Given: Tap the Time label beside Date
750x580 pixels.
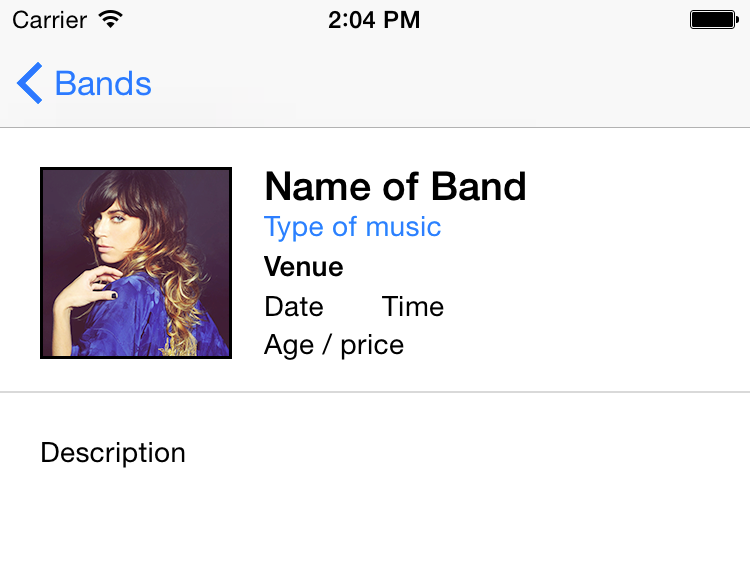Looking at the screenshot, I should 413,306.
